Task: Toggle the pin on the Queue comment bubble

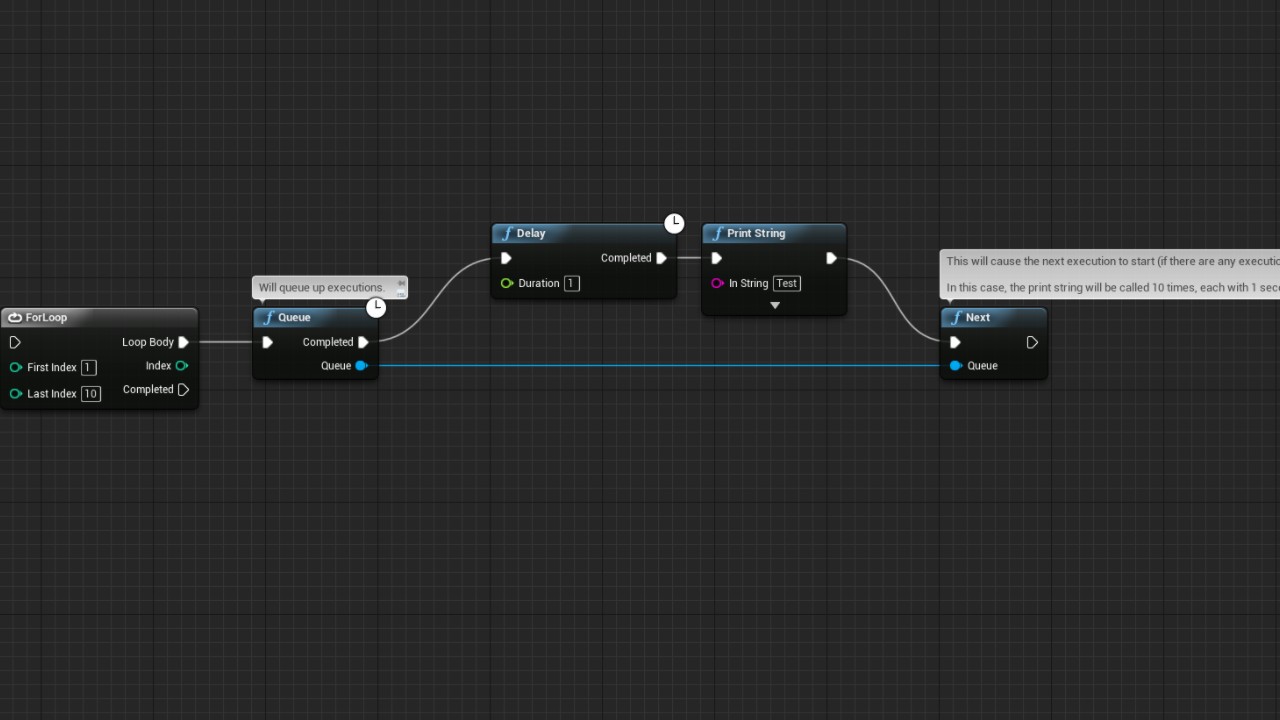Action: click(401, 282)
